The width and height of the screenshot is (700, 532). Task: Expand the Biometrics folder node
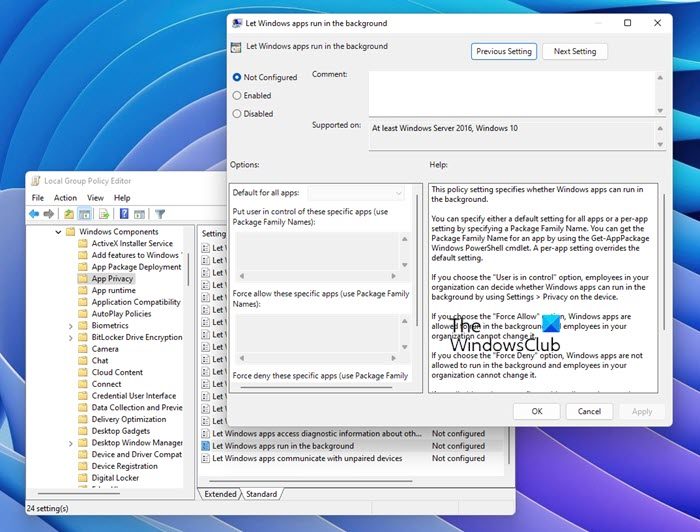[x=70, y=325]
